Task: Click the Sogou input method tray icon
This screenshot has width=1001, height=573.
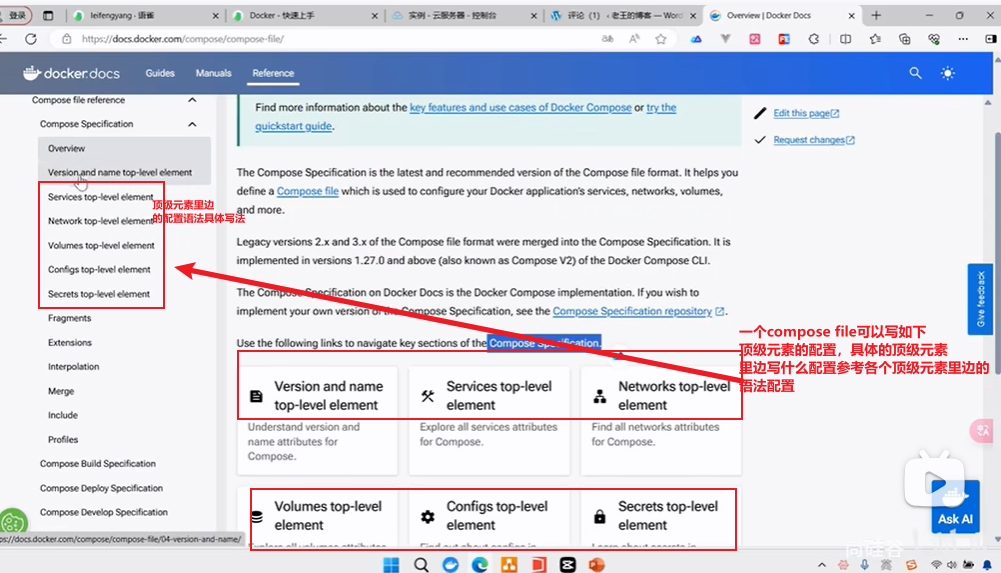Action: click(x=911, y=565)
